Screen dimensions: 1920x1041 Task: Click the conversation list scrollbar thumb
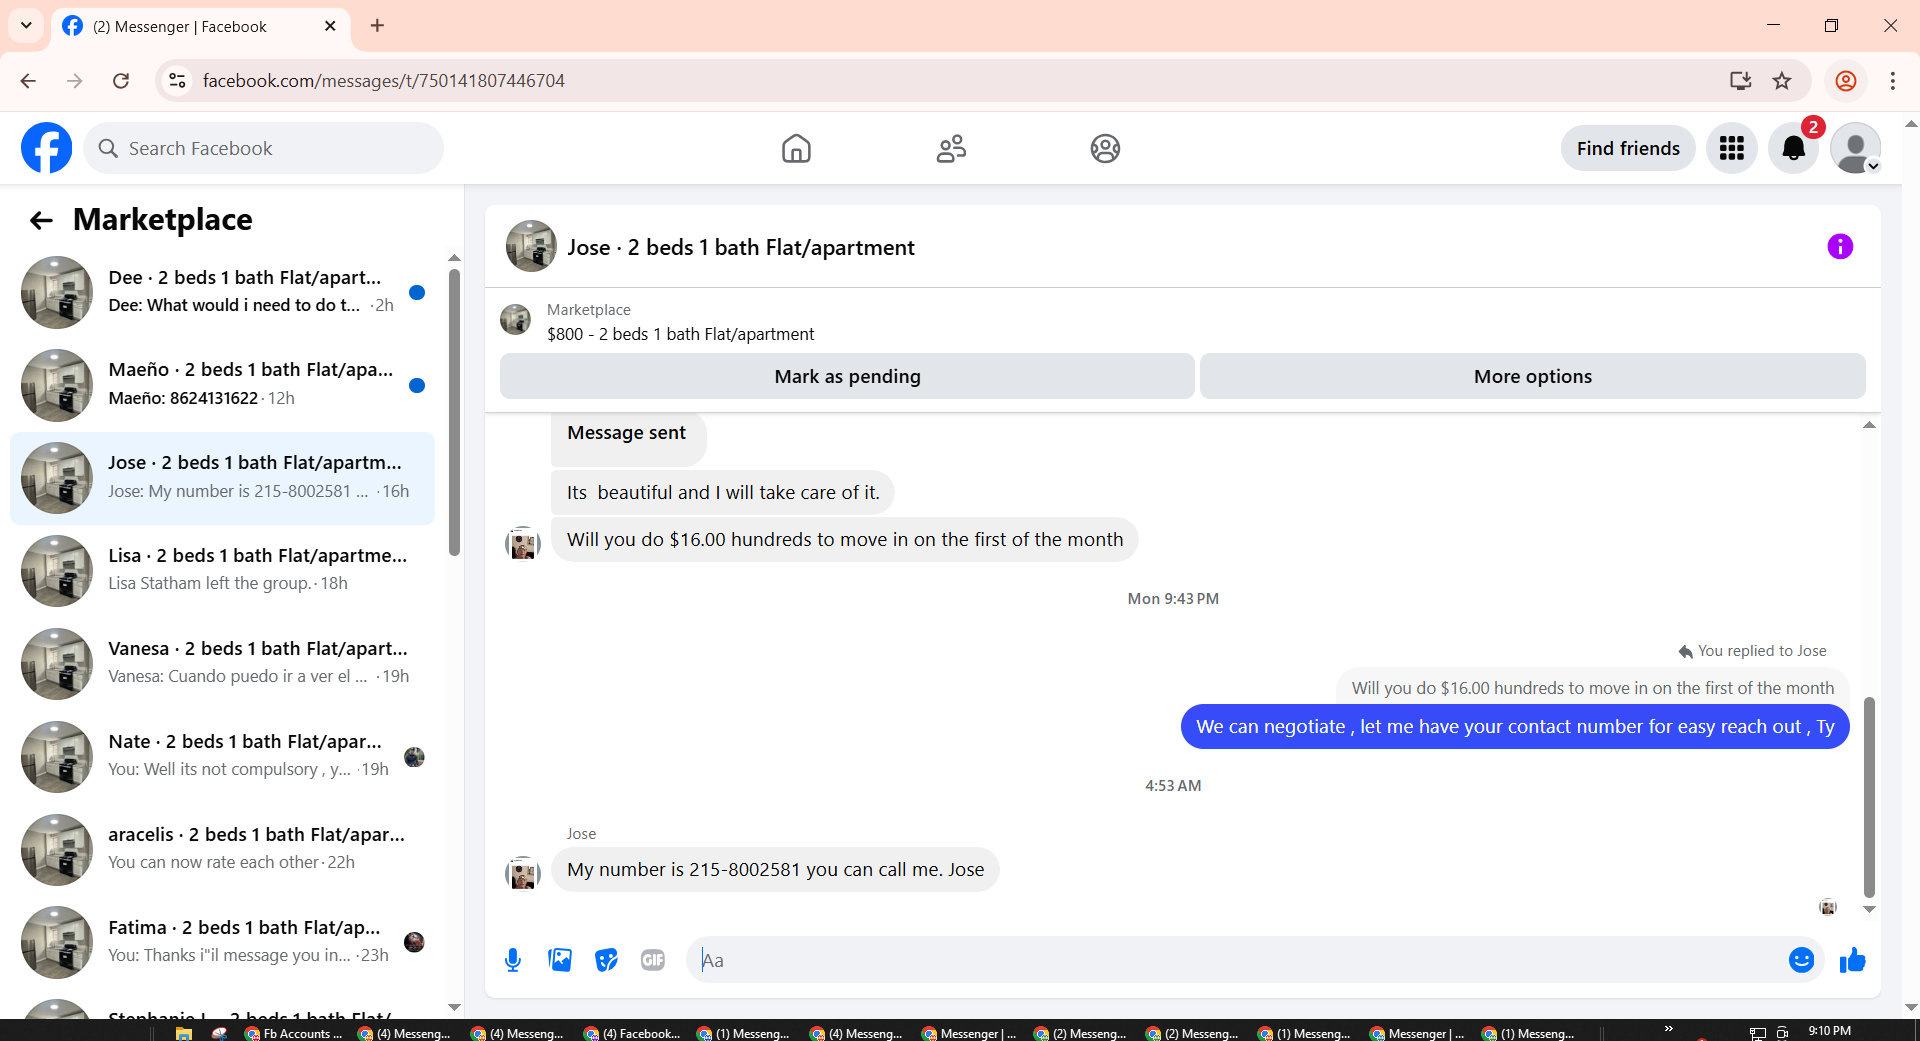click(x=454, y=412)
